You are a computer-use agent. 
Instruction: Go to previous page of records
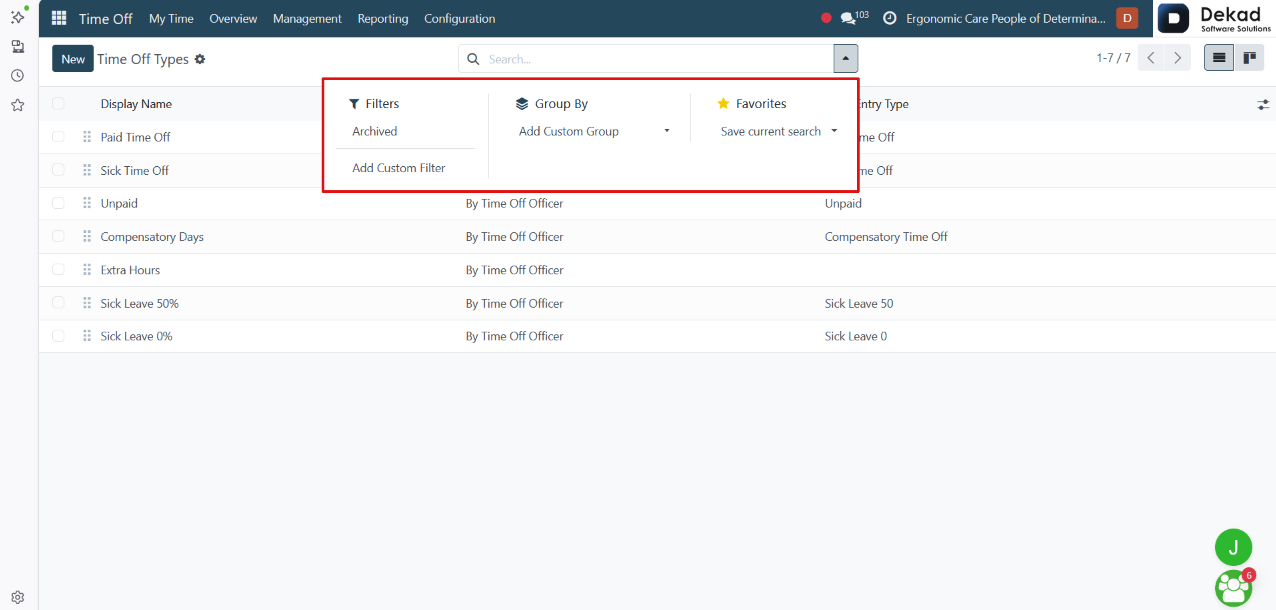click(1151, 58)
